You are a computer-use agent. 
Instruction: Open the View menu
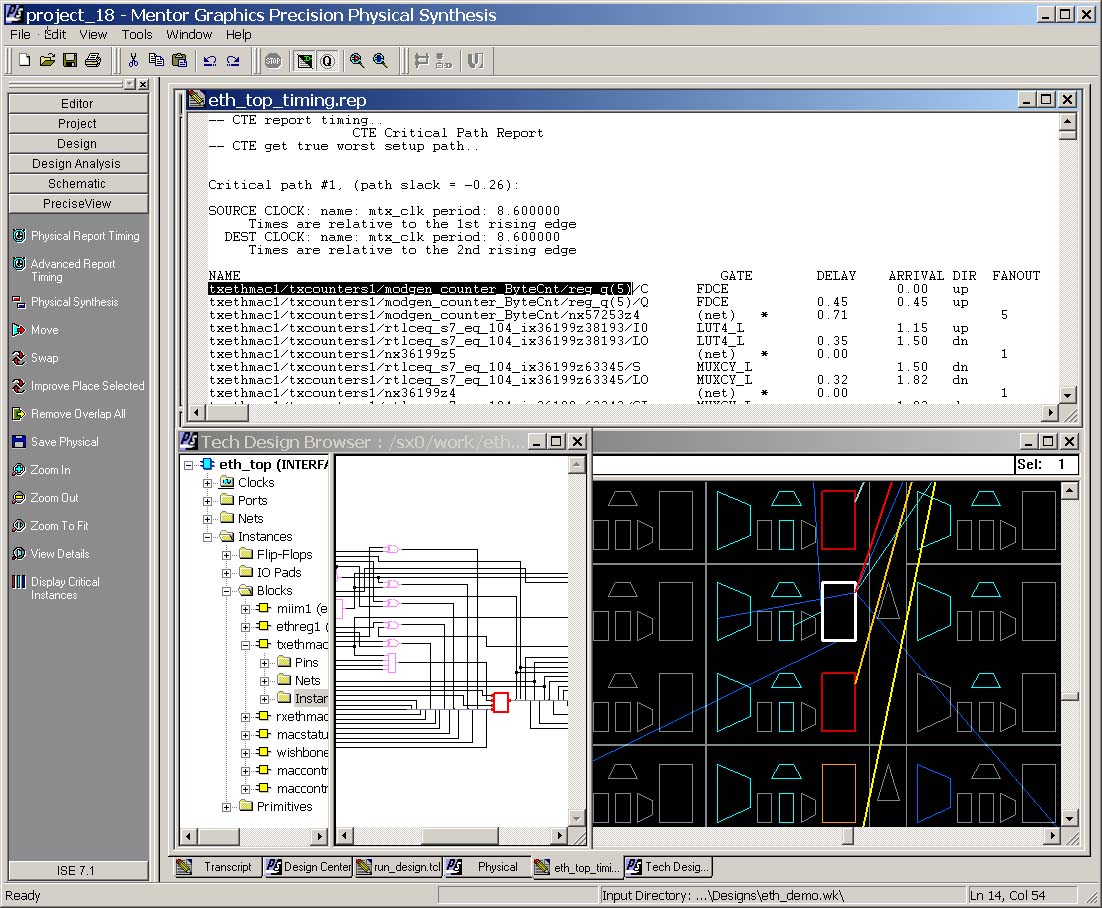coord(93,34)
